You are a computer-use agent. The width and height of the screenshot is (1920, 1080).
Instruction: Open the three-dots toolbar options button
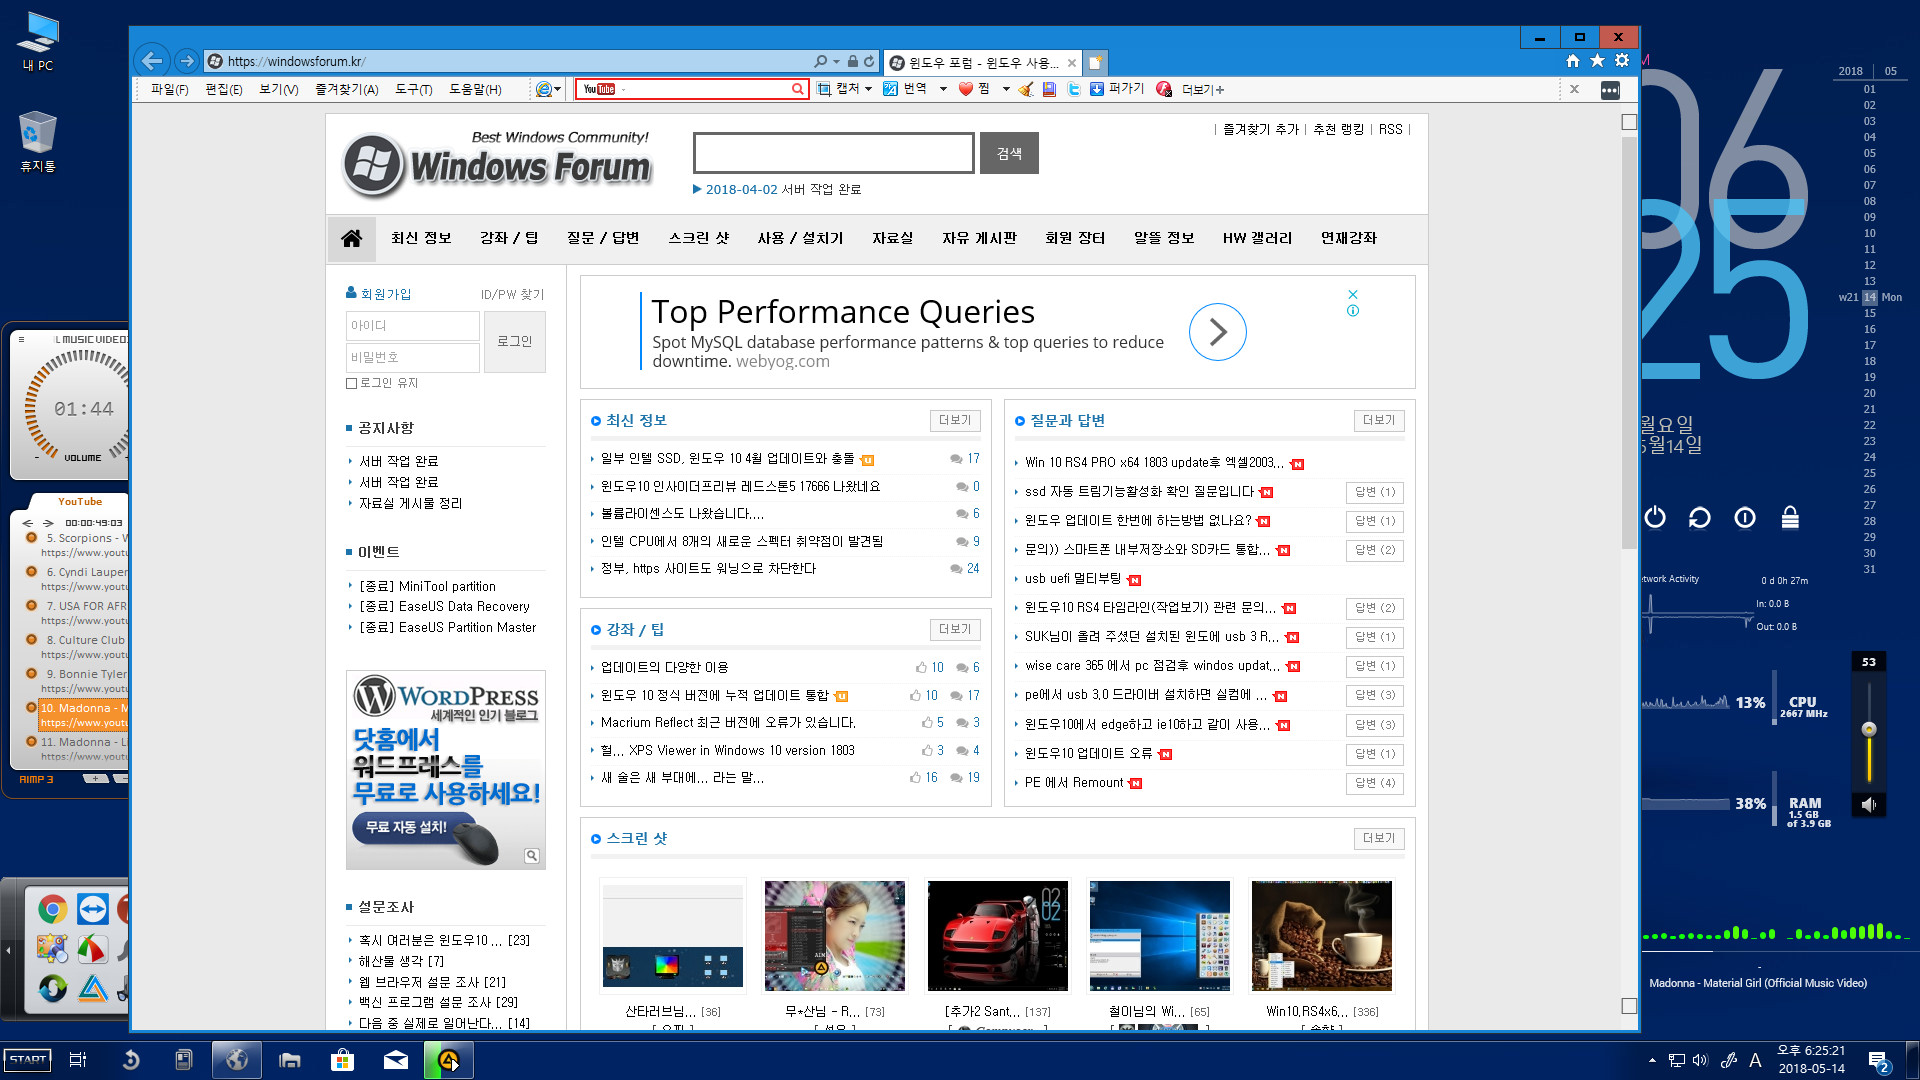(x=1609, y=90)
